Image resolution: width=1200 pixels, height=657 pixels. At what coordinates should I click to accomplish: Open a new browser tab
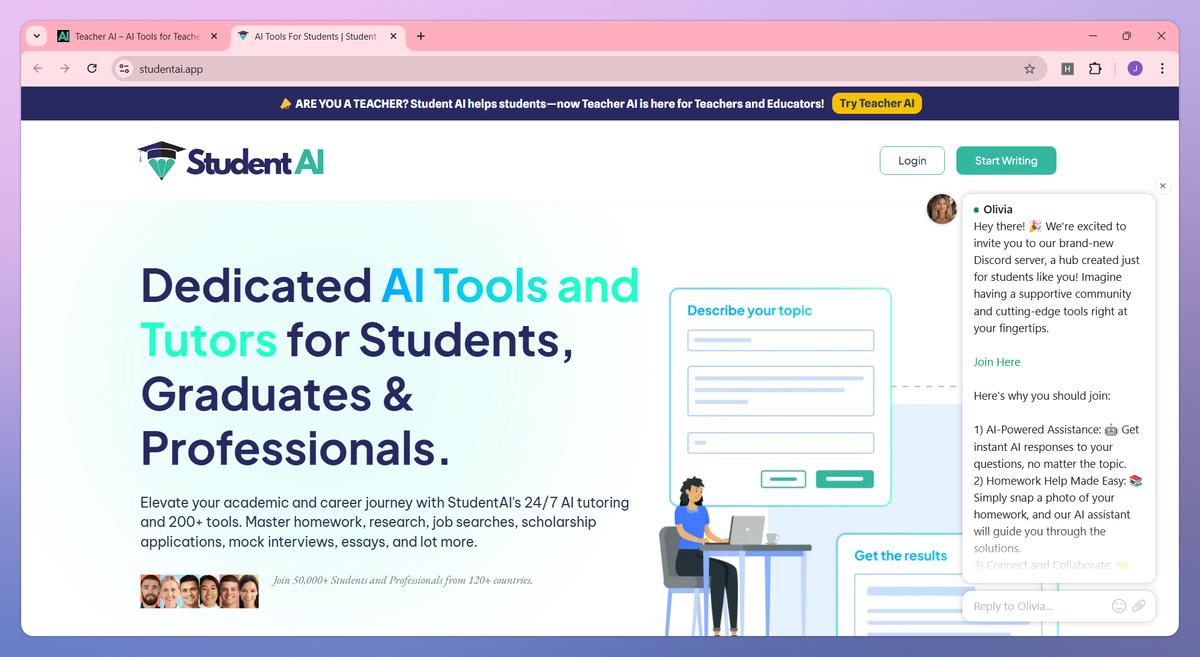point(421,36)
